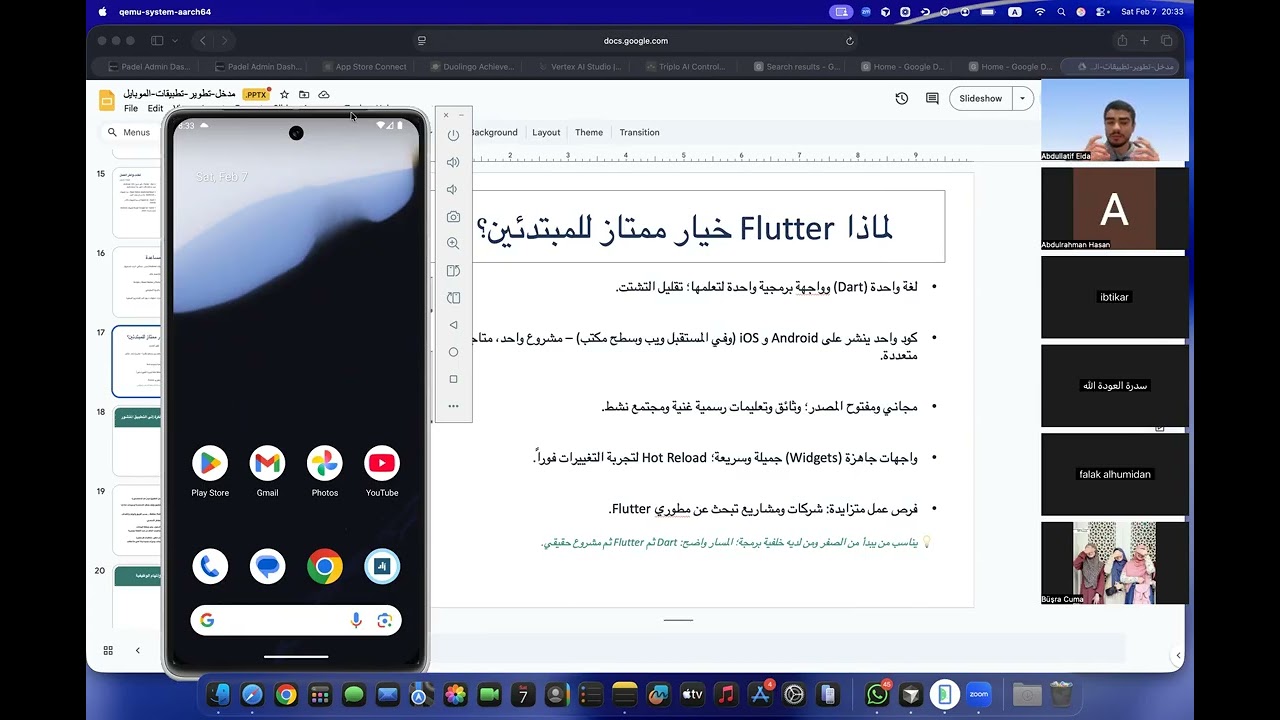The image size is (1280, 720).
Task: Open the comments icon in Google Slides
Action: pos(932,98)
